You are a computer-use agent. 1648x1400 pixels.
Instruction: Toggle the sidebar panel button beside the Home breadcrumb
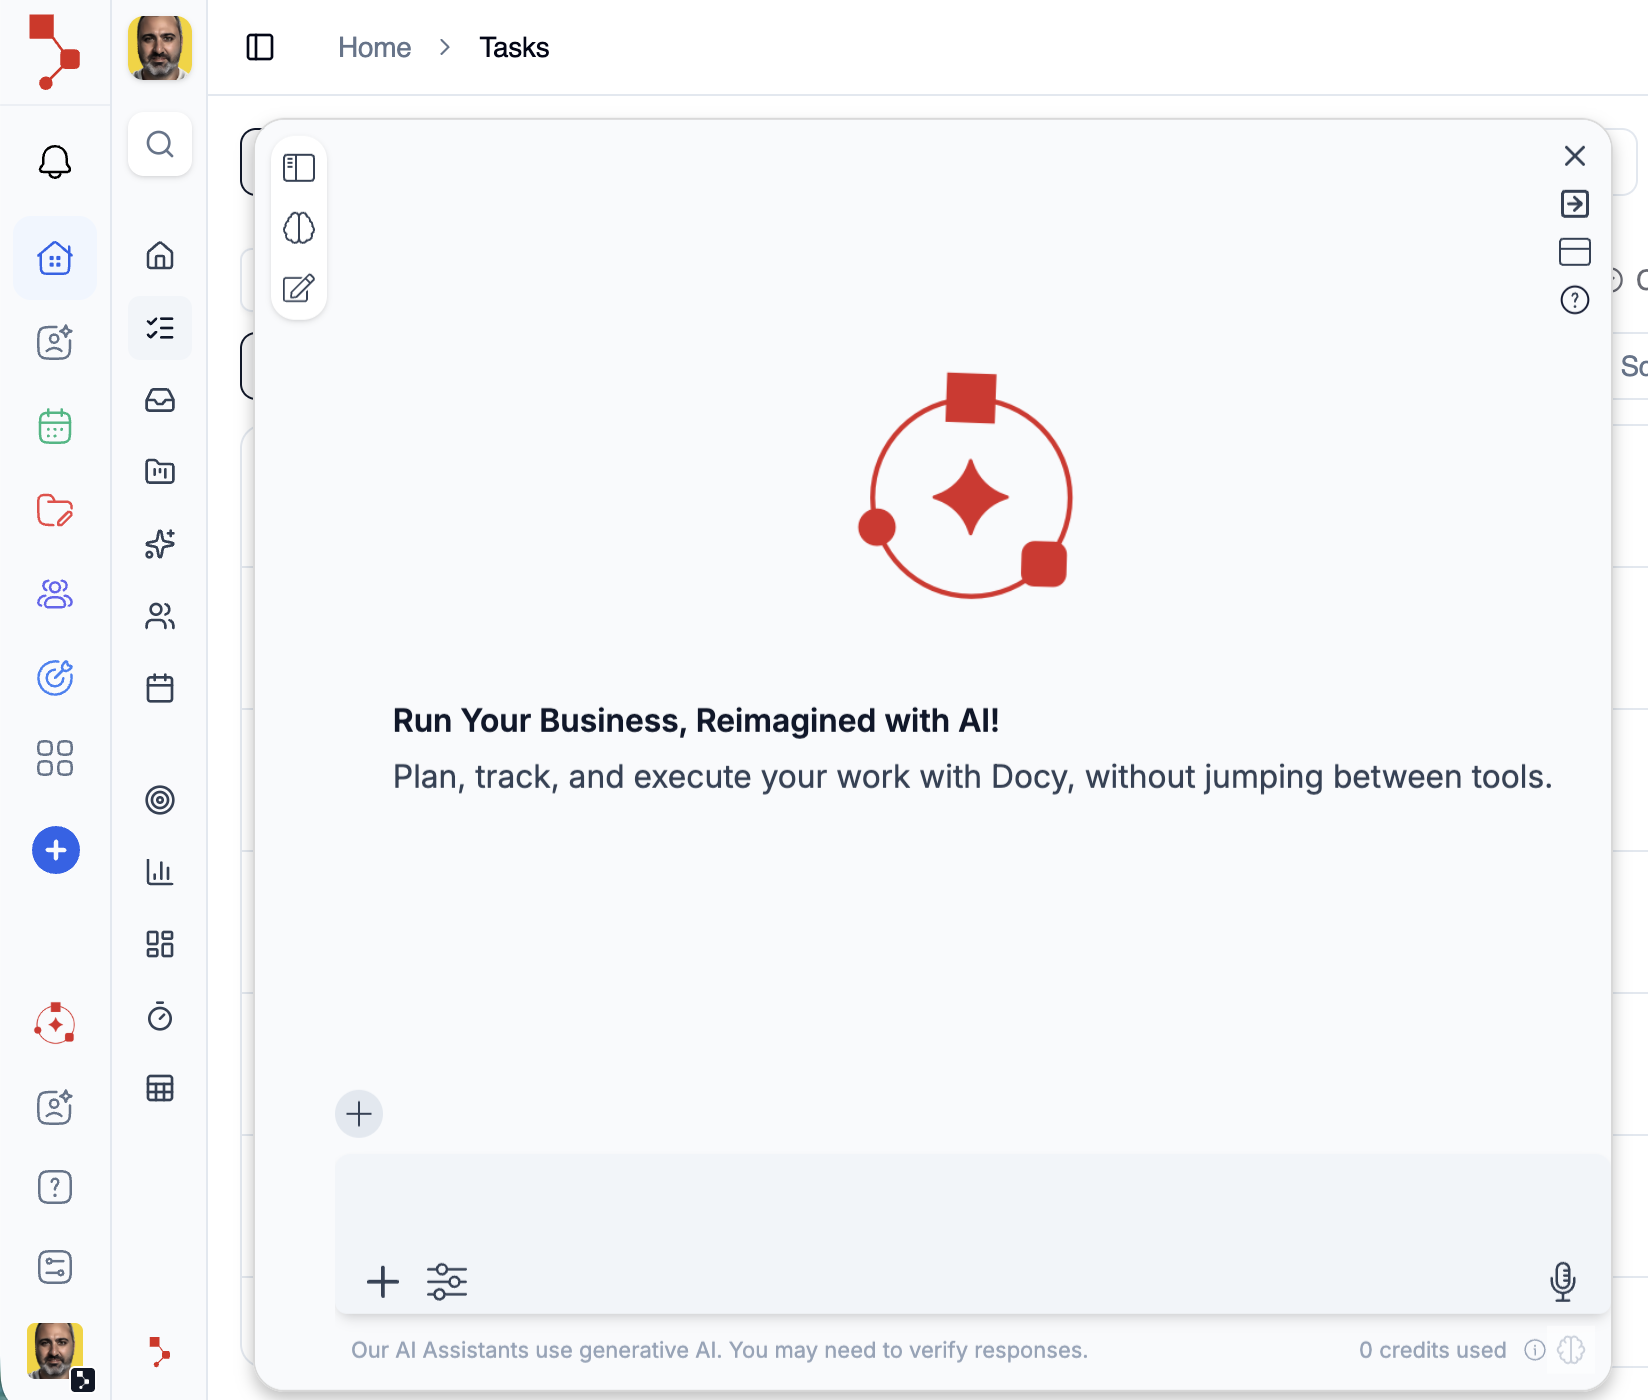pos(260,47)
